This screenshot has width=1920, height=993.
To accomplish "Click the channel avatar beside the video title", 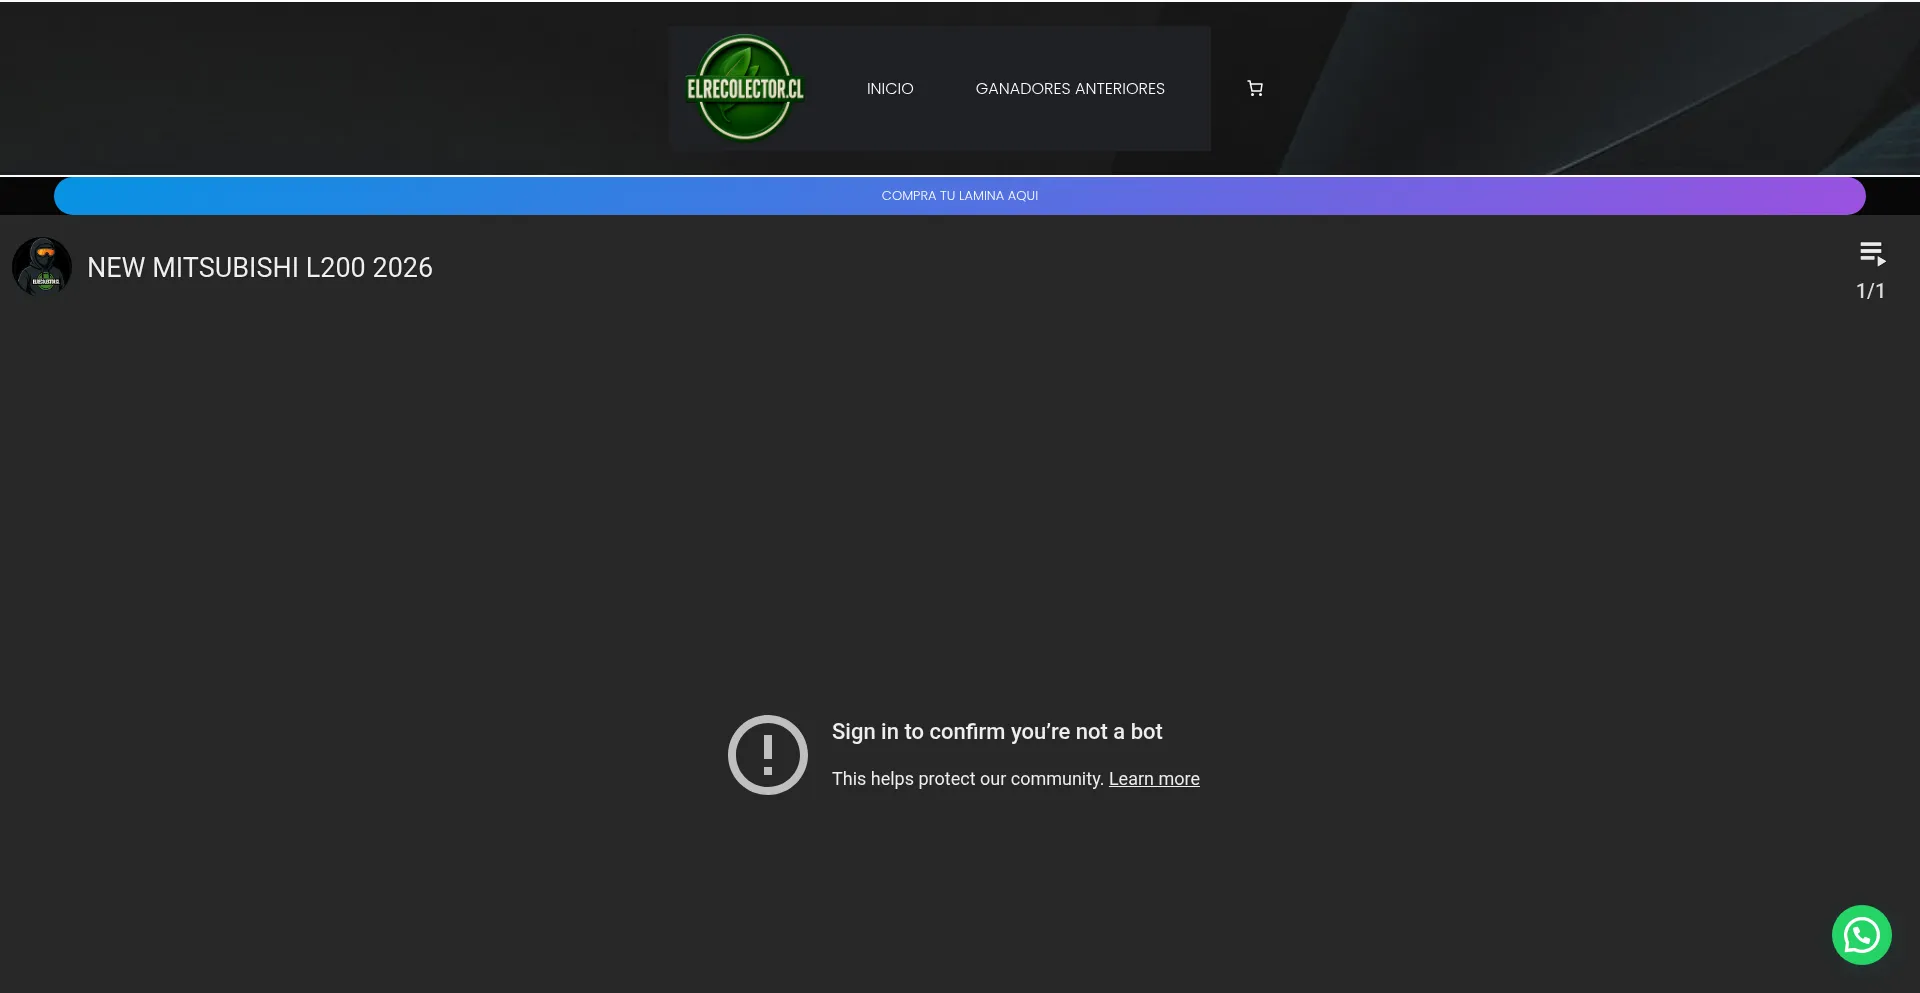I will (x=41, y=267).
